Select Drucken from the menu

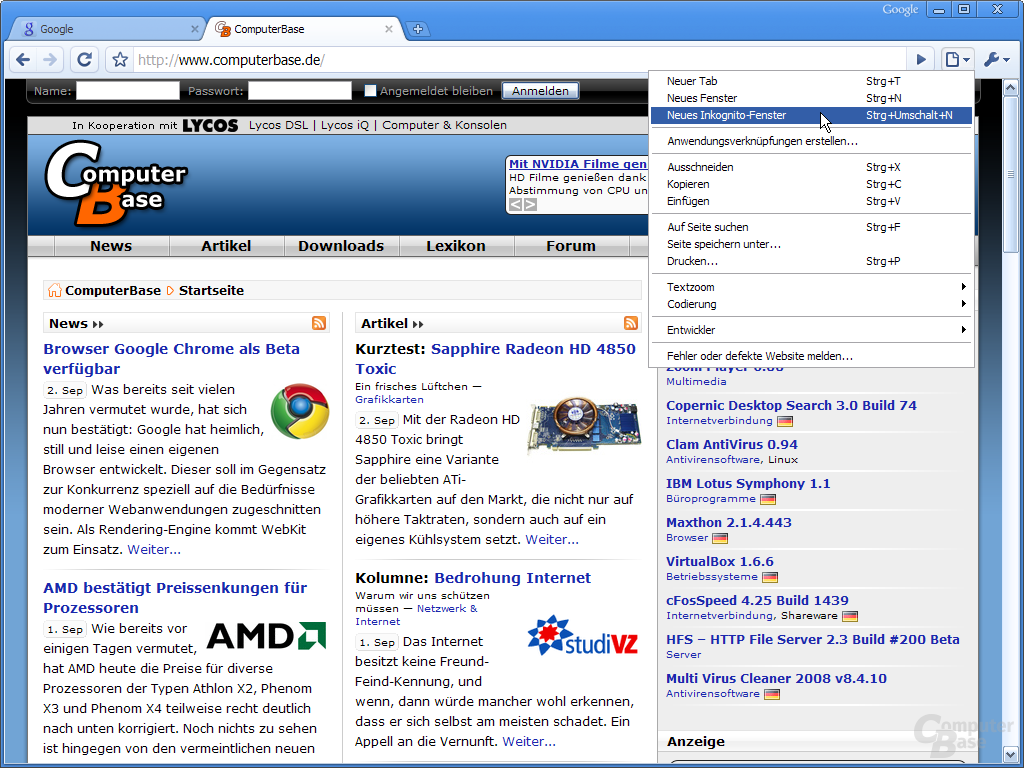coord(811,261)
